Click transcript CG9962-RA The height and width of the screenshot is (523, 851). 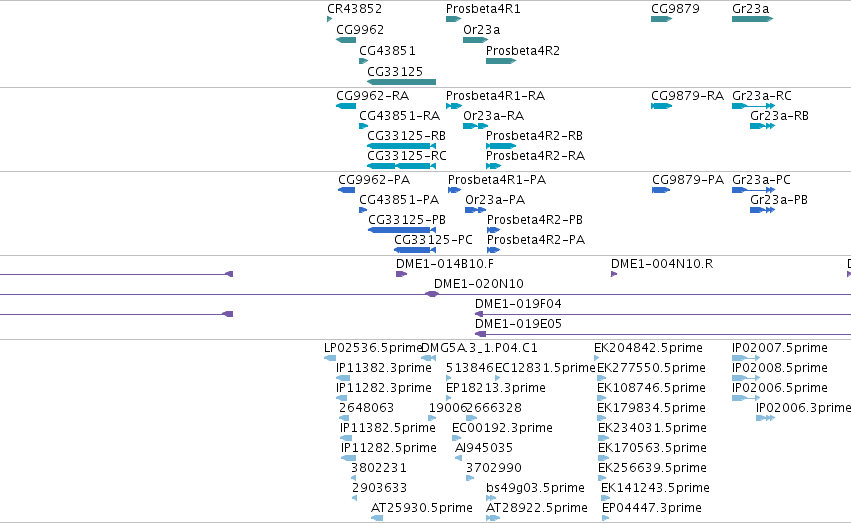click(x=346, y=106)
